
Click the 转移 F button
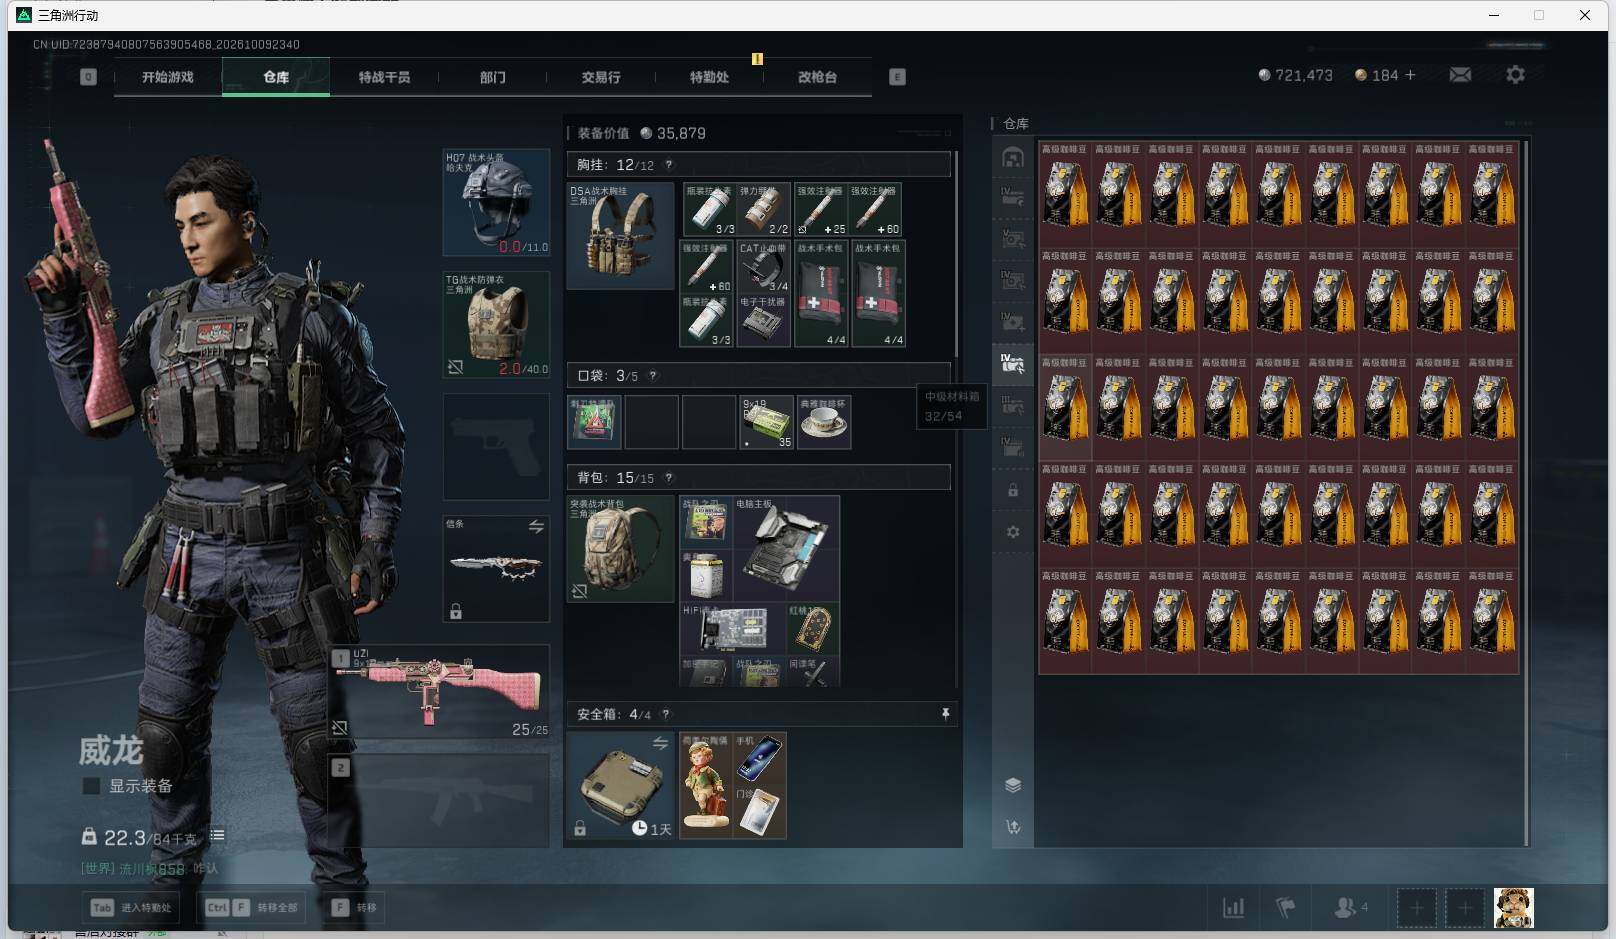tap(355, 908)
